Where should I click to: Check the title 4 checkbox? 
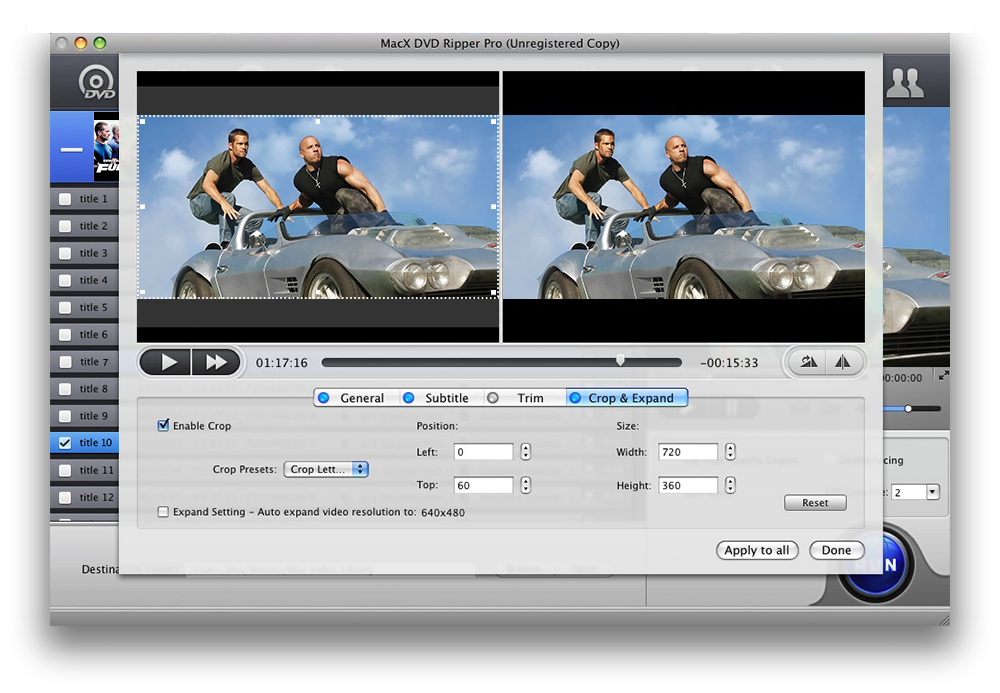65,280
